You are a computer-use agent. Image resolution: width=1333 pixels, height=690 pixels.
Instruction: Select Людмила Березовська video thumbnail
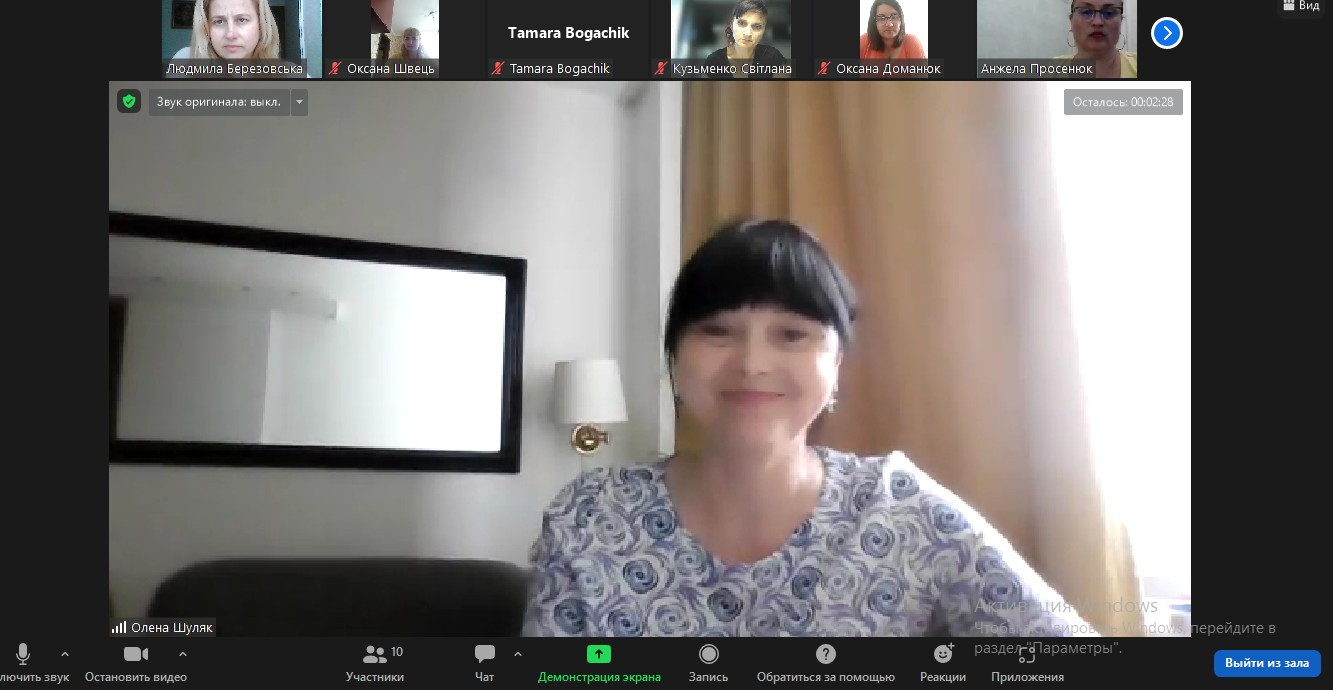click(242, 39)
